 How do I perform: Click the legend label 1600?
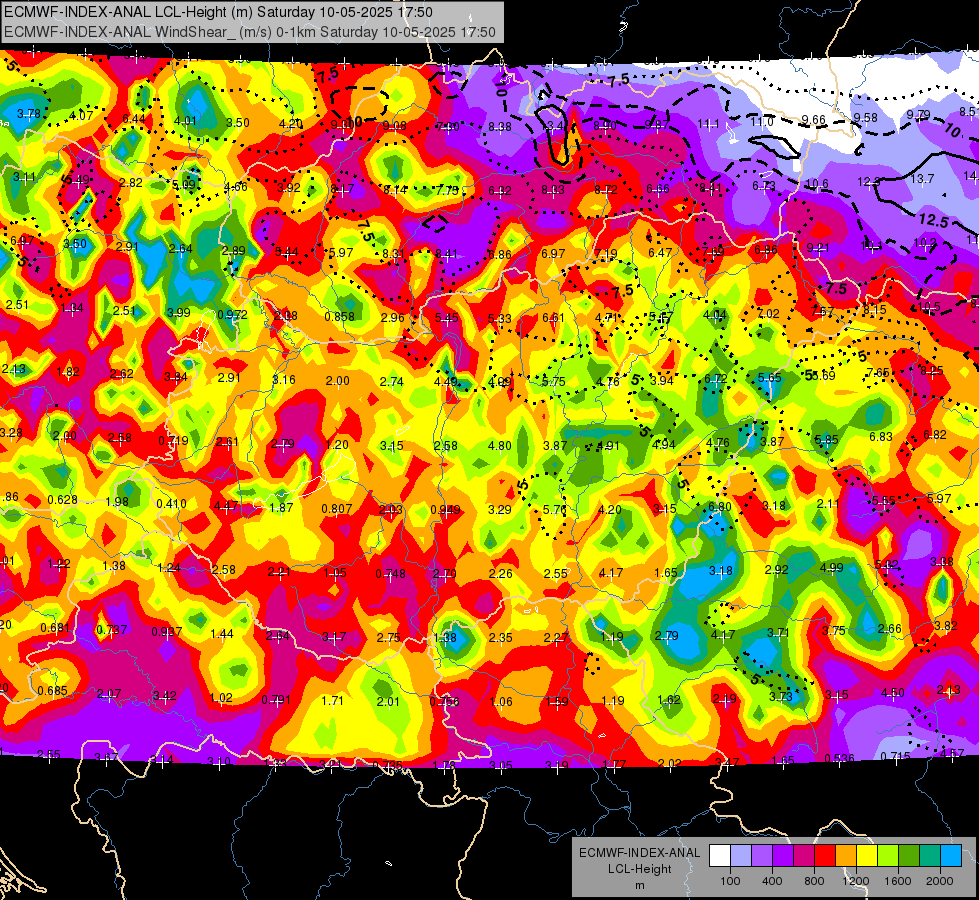click(x=898, y=881)
